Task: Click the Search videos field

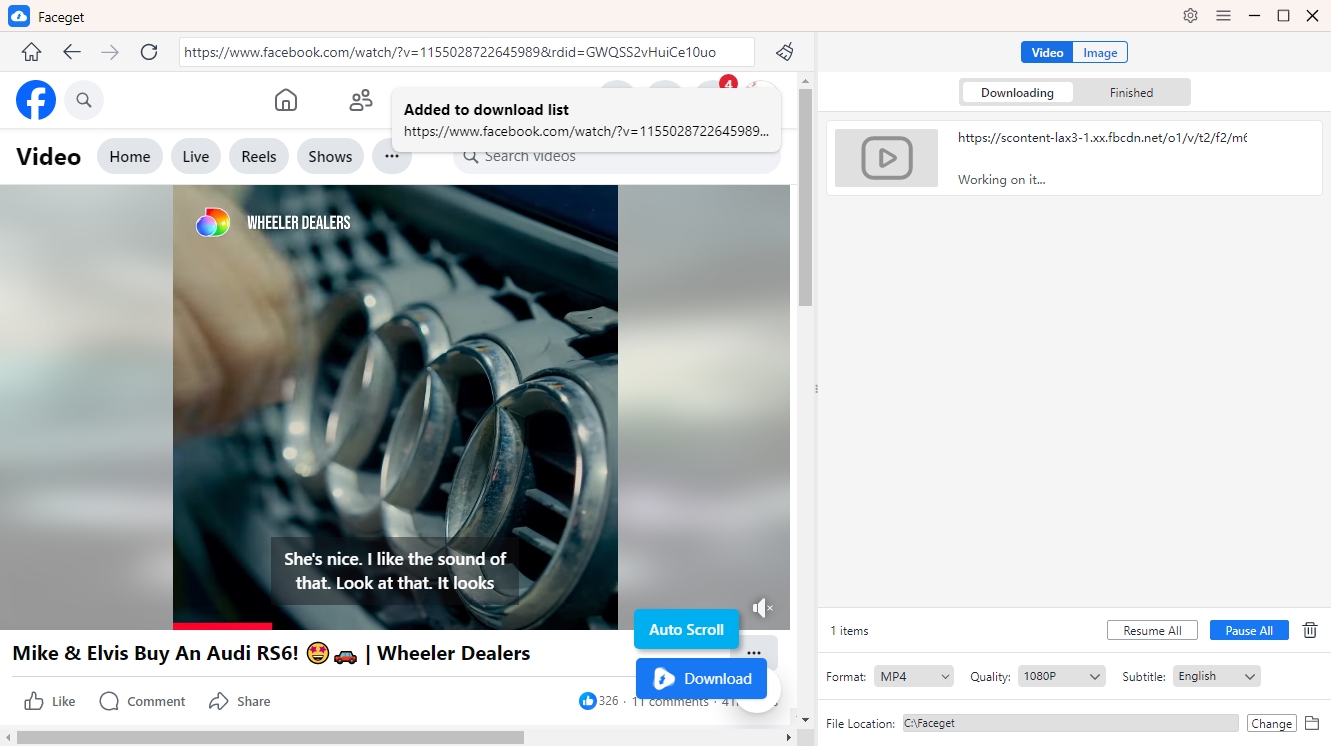Action: point(617,156)
